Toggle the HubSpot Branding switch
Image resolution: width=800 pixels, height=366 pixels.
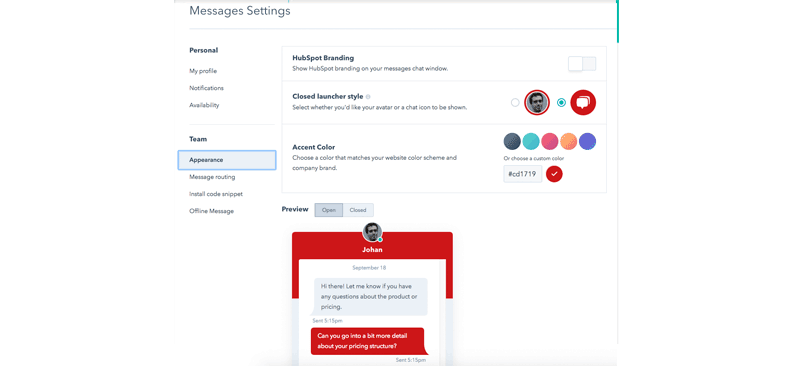tap(582, 64)
